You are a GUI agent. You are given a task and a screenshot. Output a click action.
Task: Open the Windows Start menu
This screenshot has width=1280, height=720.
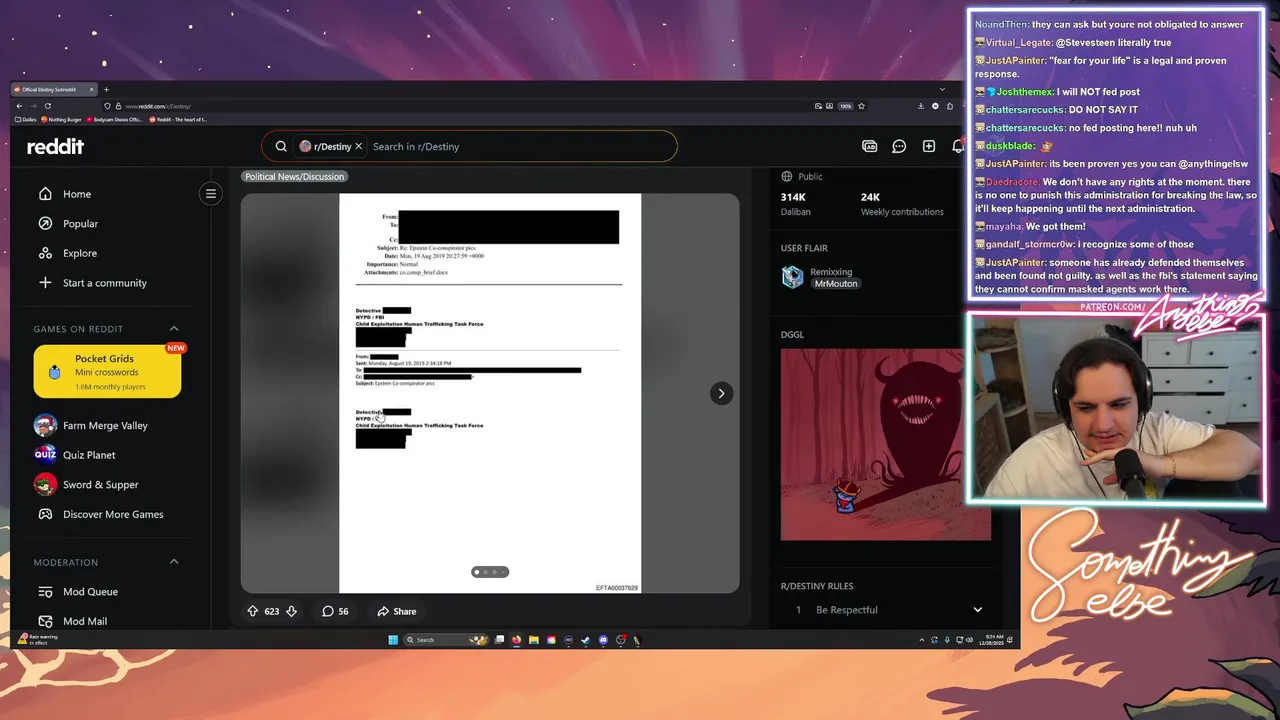(x=393, y=640)
